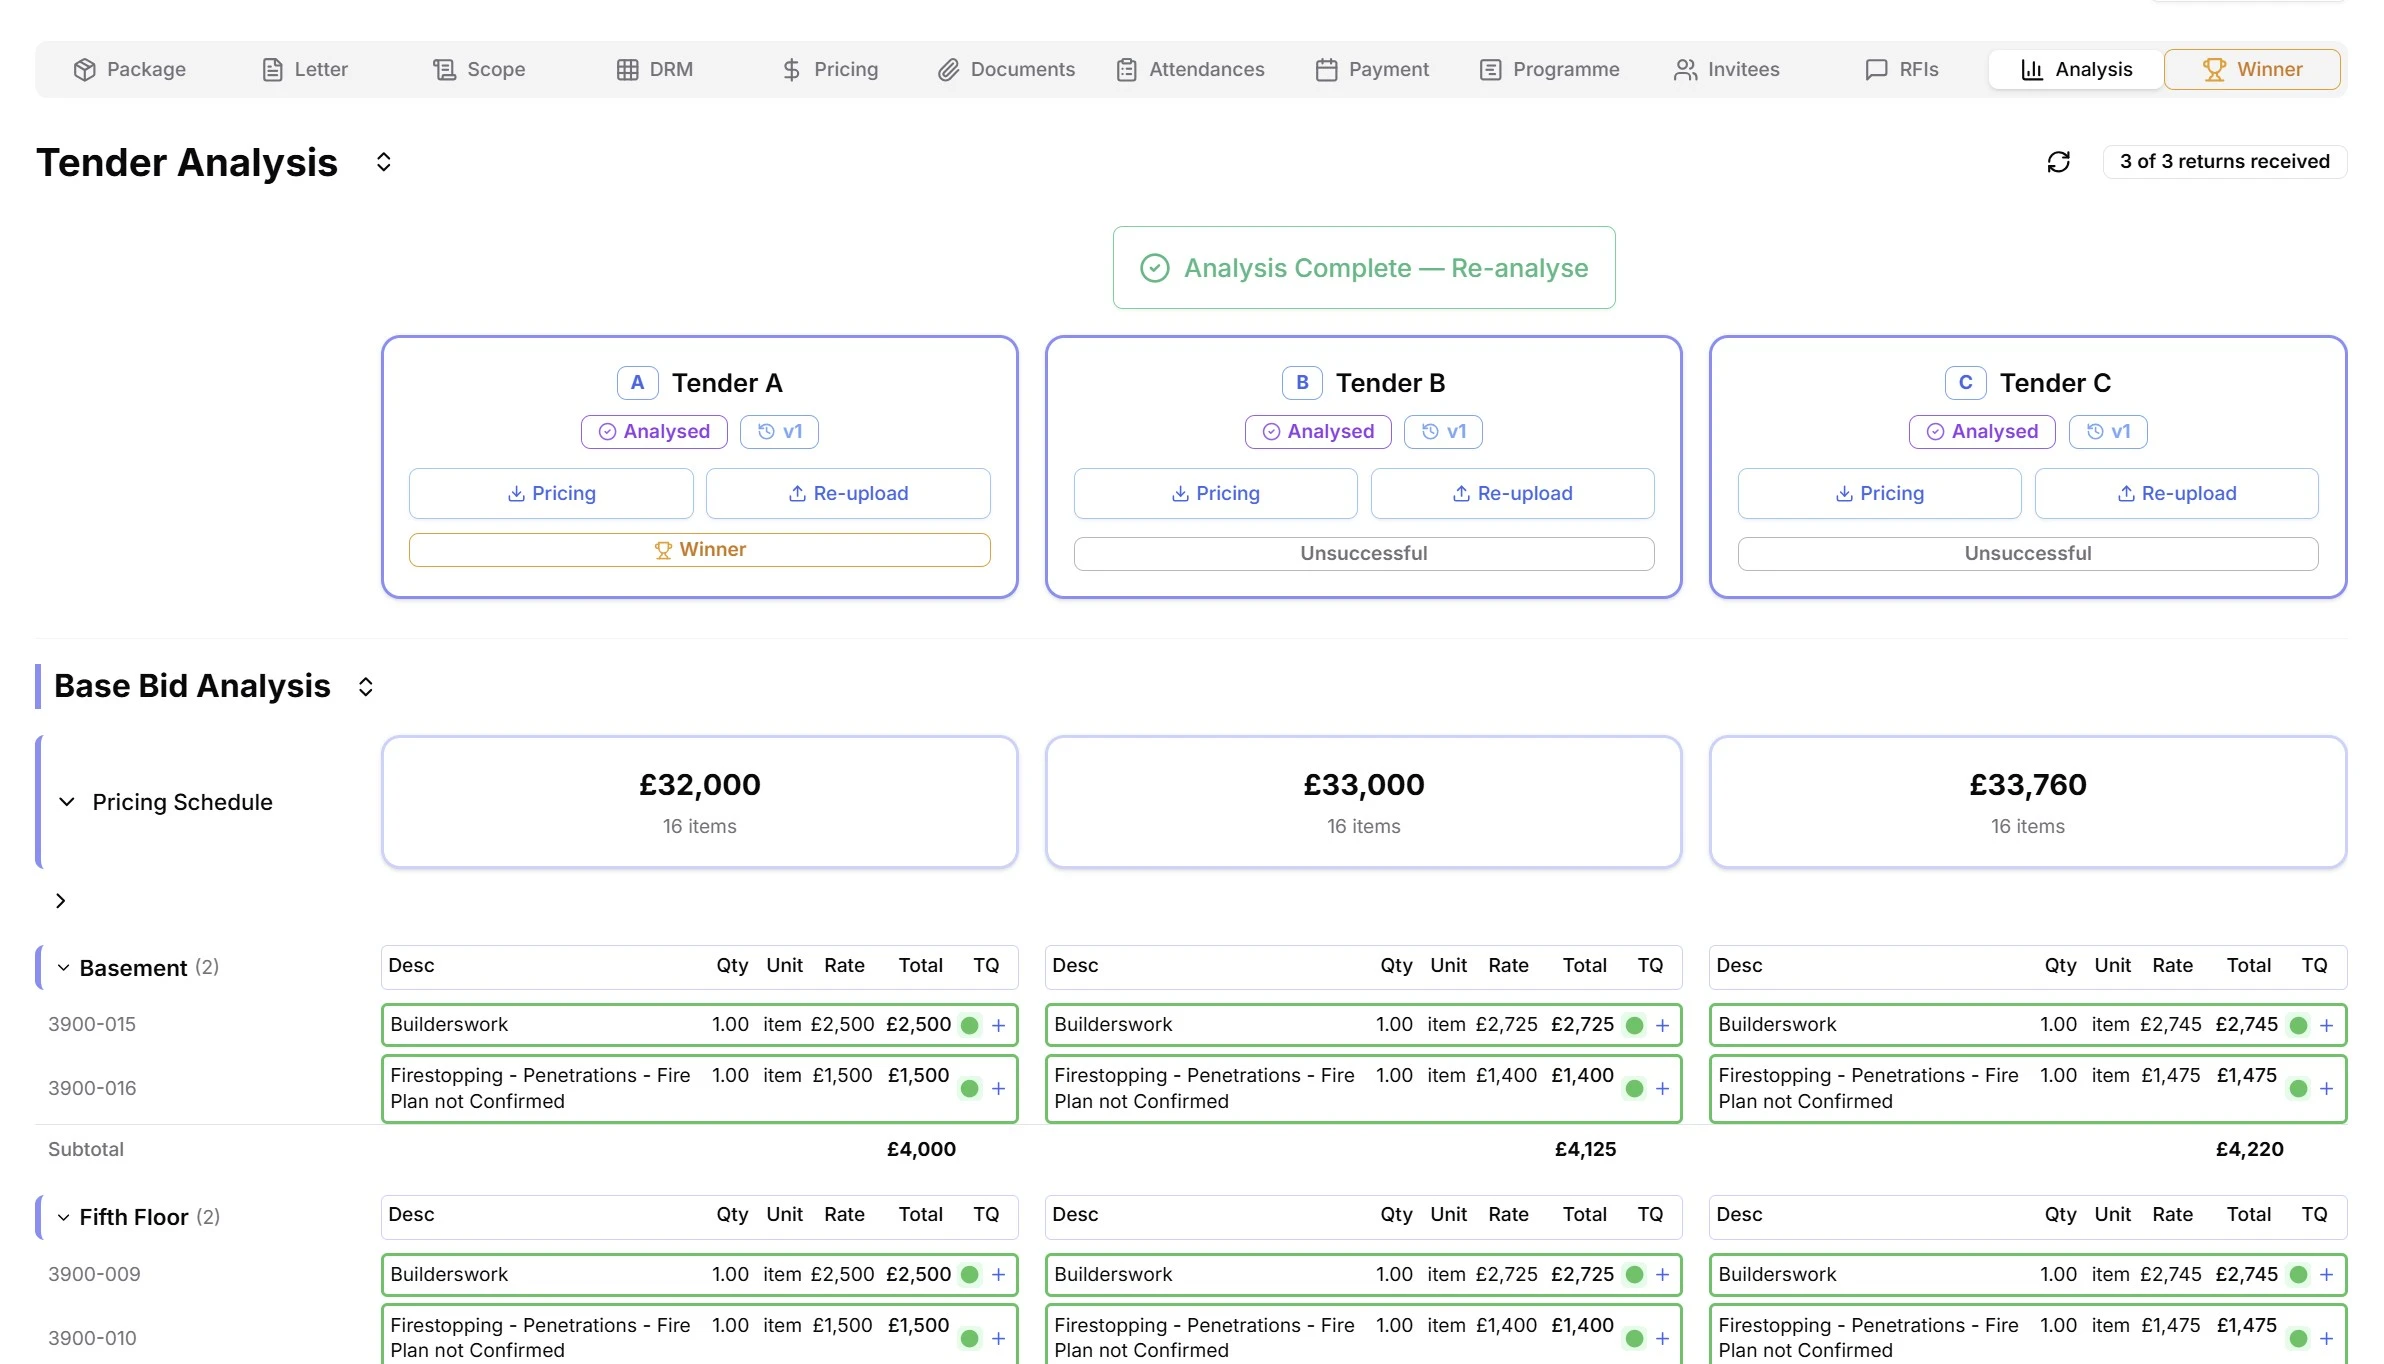Switch to the Analysis tab

coord(2075,69)
